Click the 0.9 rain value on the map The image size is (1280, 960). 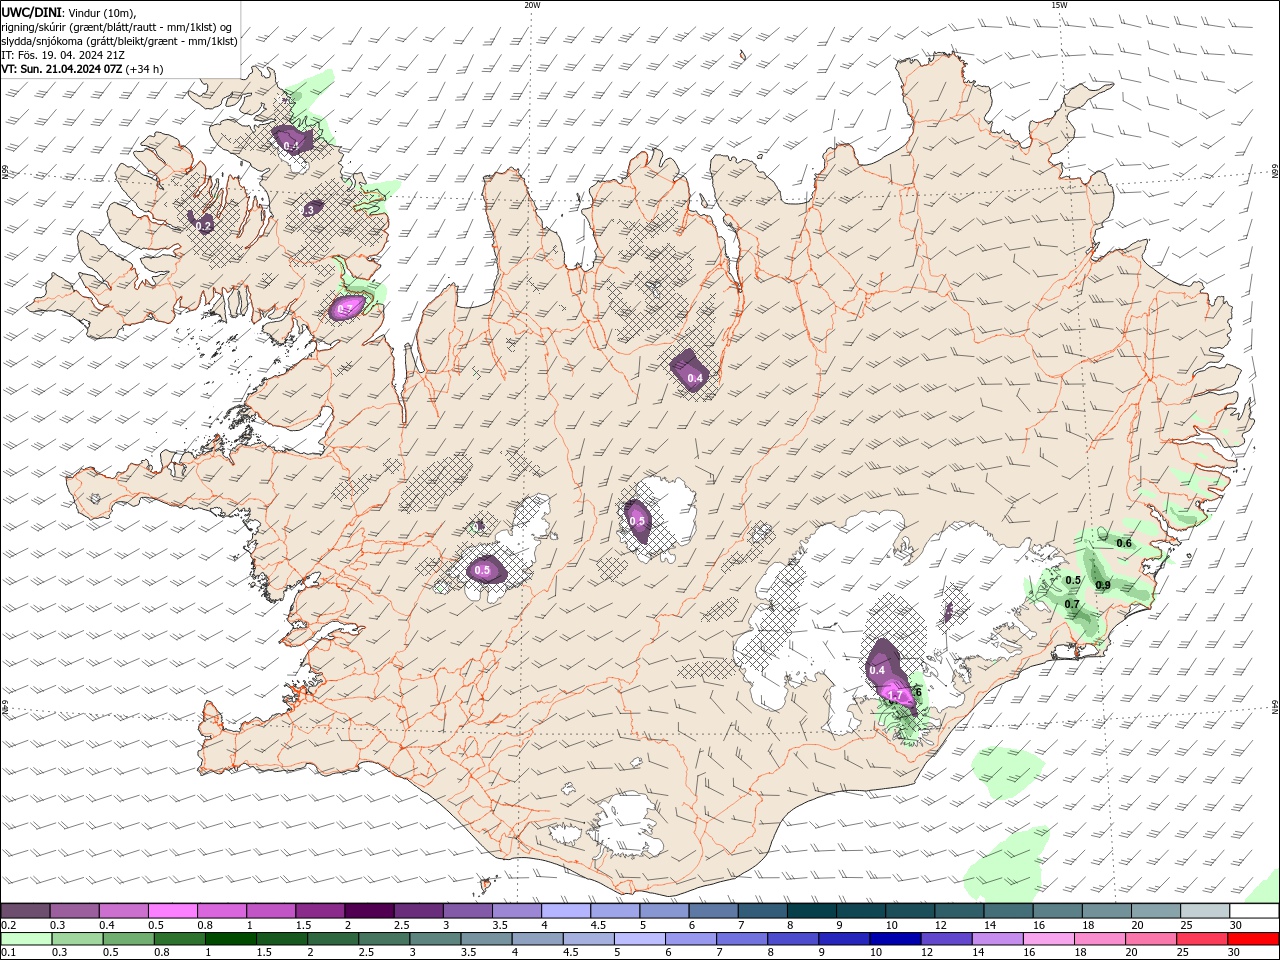tap(1103, 585)
